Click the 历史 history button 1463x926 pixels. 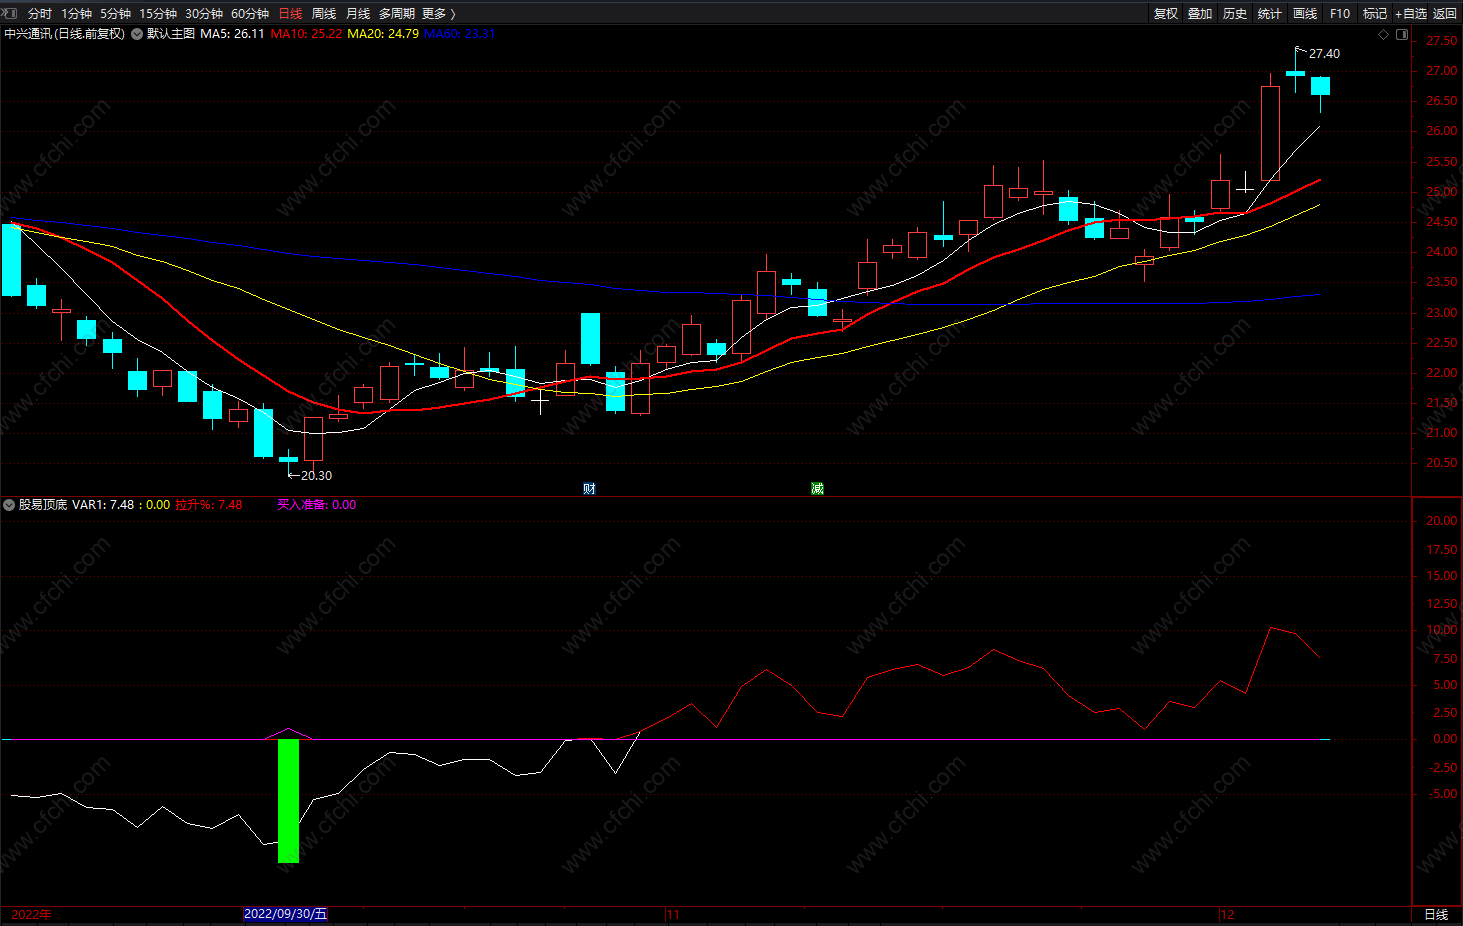pyautogui.click(x=1235, y=13)
